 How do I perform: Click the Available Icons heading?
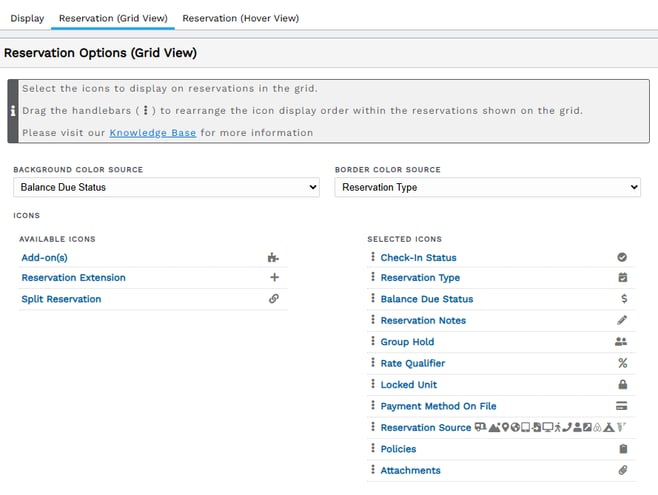point(57,239)
